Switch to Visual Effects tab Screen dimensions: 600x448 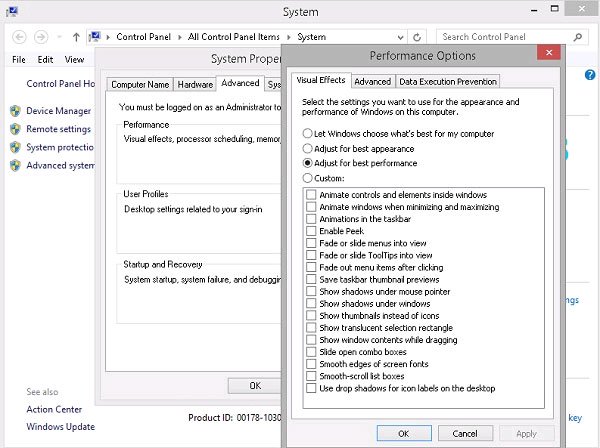click(321, 80)
